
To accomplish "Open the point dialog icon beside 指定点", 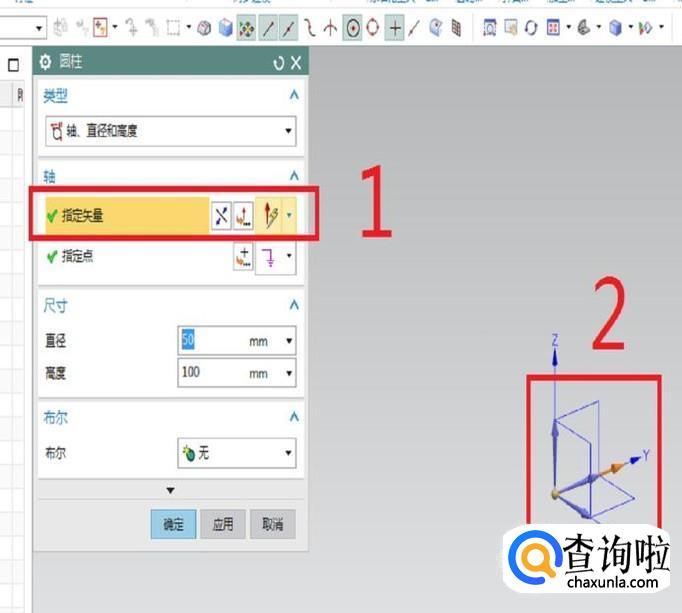I will point(244,258).
